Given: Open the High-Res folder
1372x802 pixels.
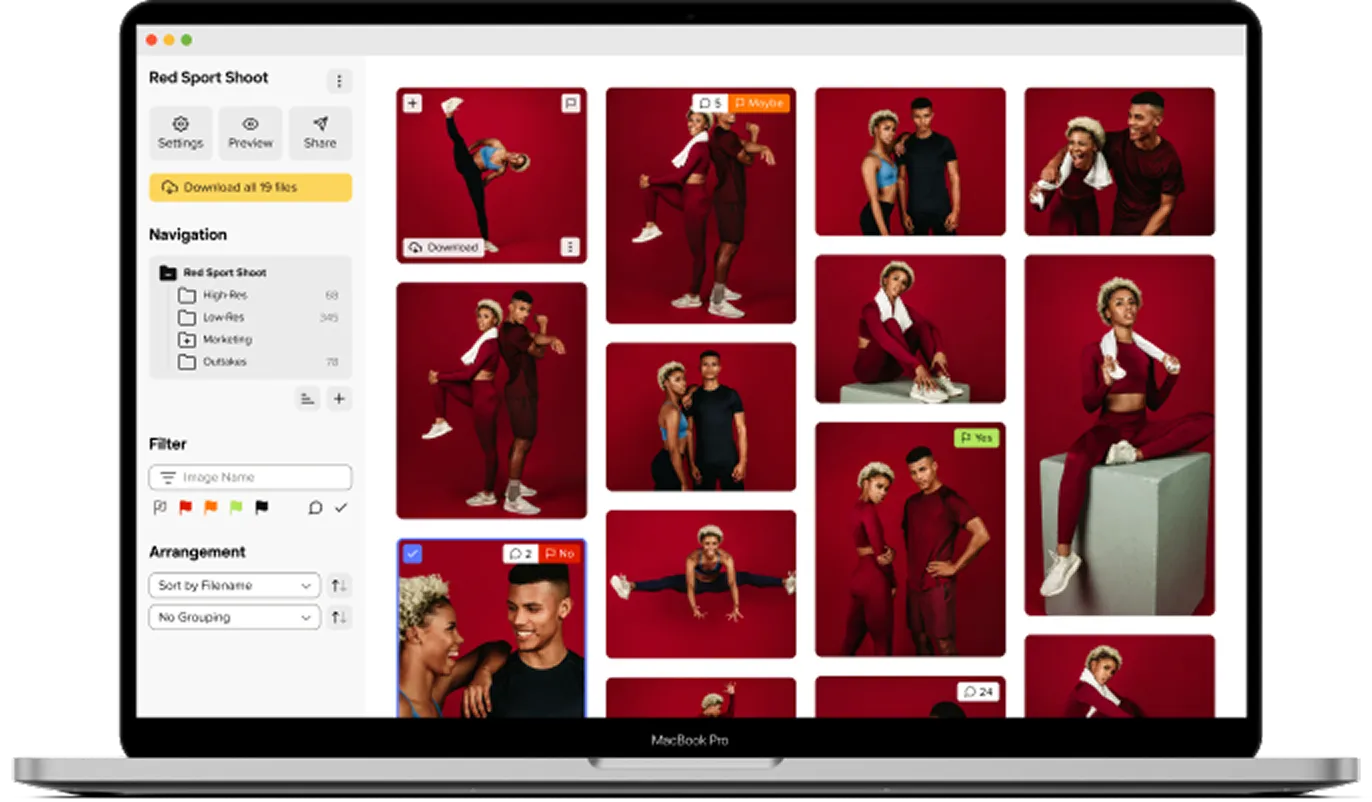Looking at the screenshot, I should (258, 295).
